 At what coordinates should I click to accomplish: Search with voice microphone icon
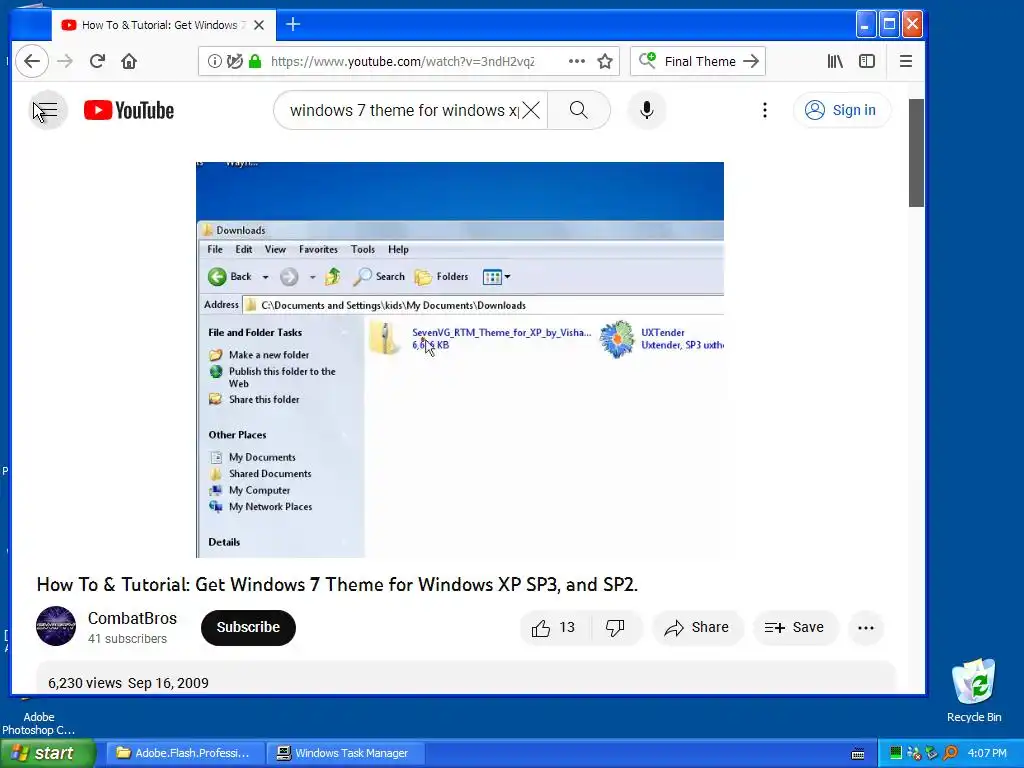pos(647,110)
